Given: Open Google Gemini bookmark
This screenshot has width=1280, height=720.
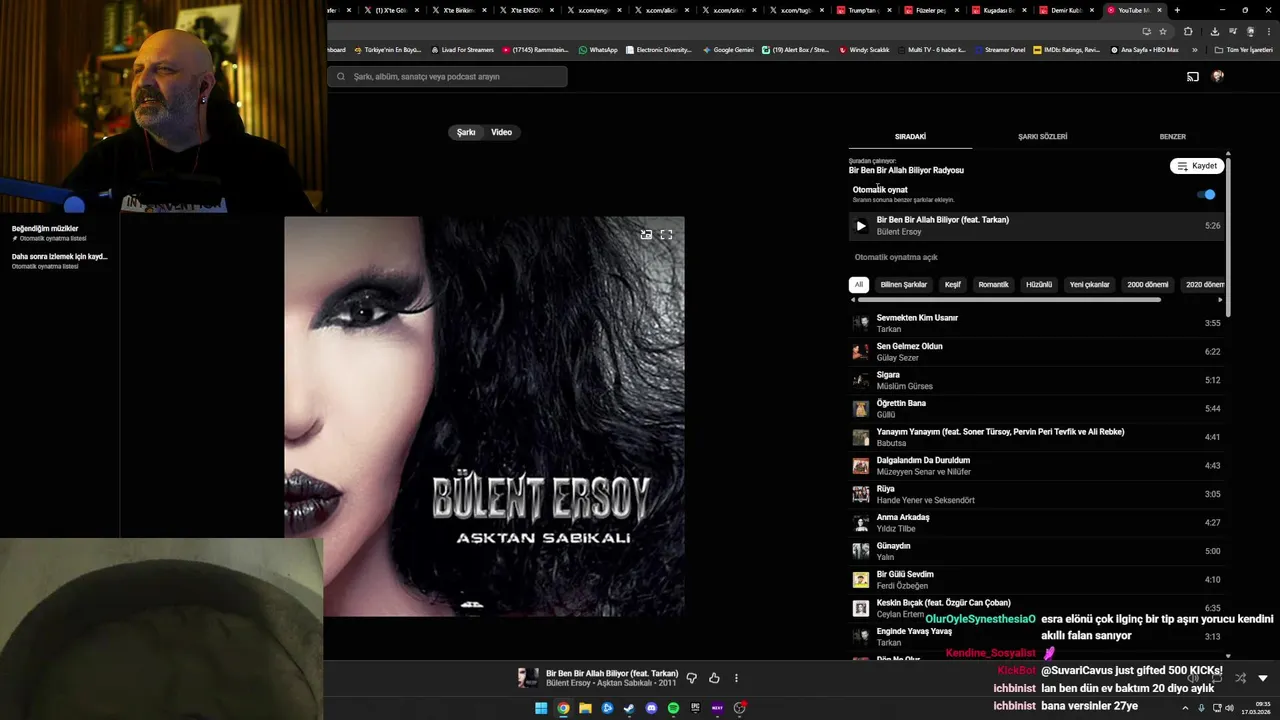Looking at the screenshot, I should click(728, 50).
